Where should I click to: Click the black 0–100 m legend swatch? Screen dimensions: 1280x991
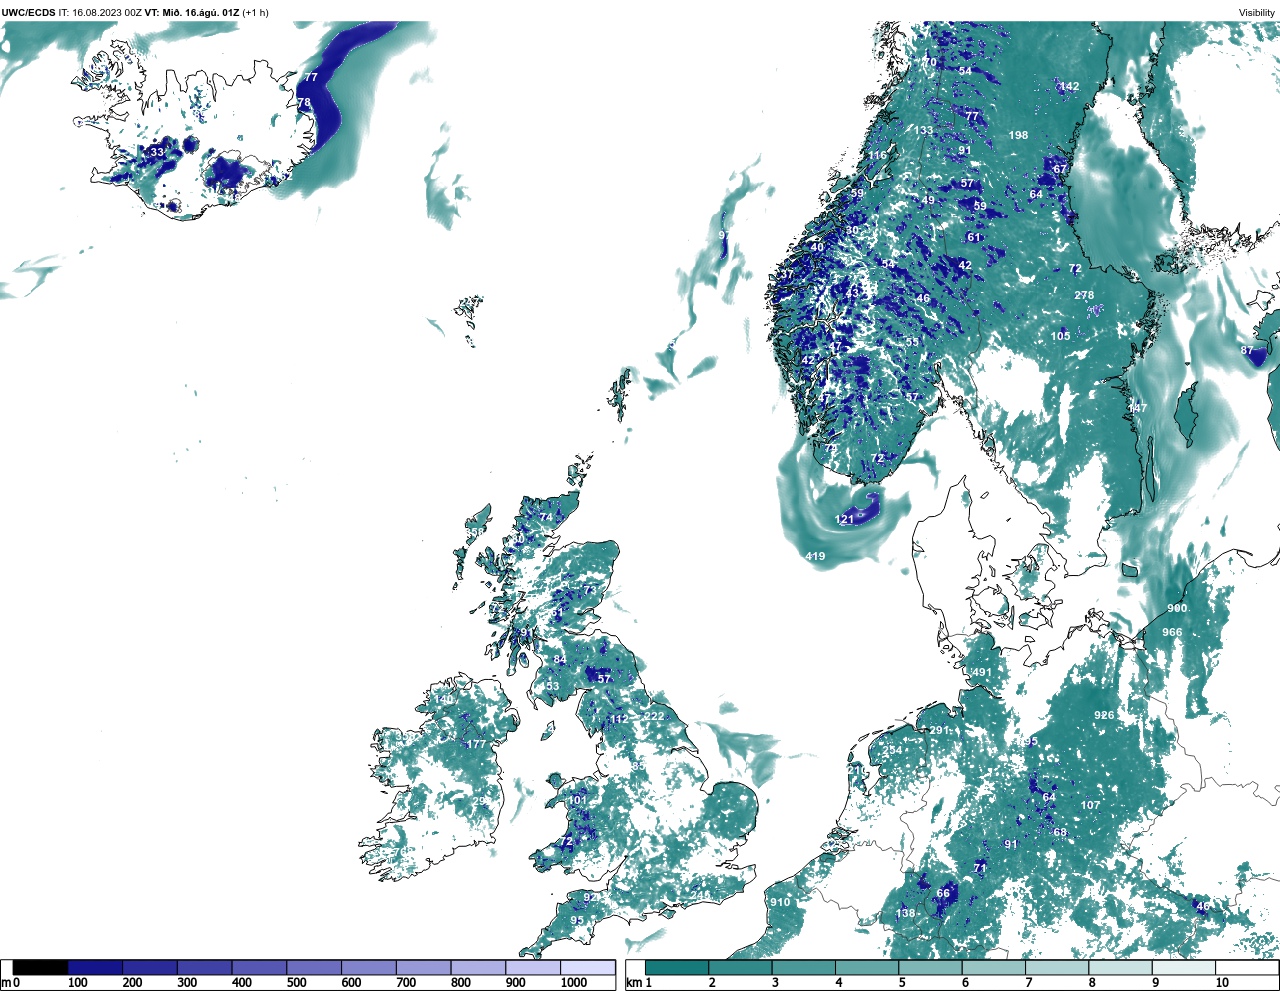(x=41, y=967)
